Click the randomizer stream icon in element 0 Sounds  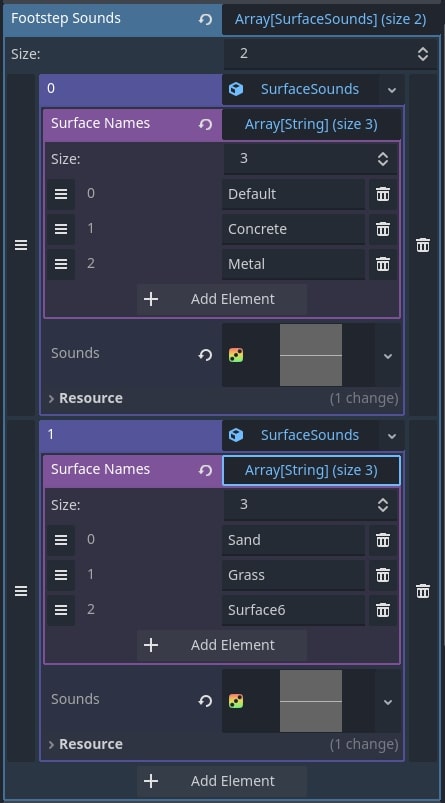pos(236,355)
